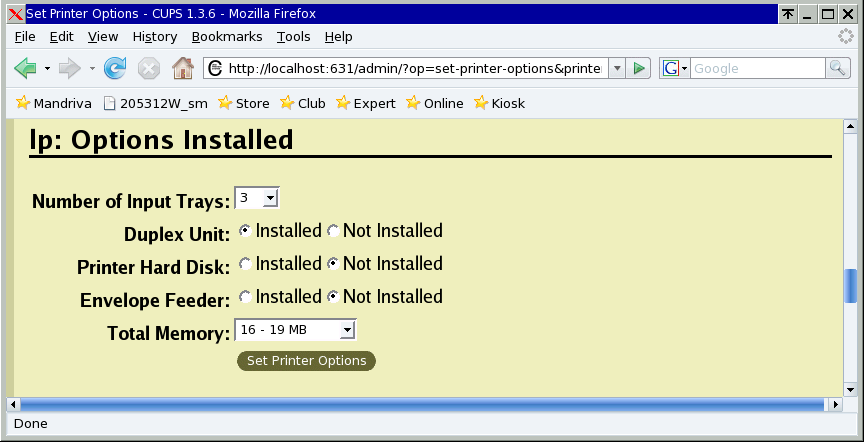The height and width of the screenshot is (442, 864).
Task: Open the History menu
Action: [x=155, y=37]
